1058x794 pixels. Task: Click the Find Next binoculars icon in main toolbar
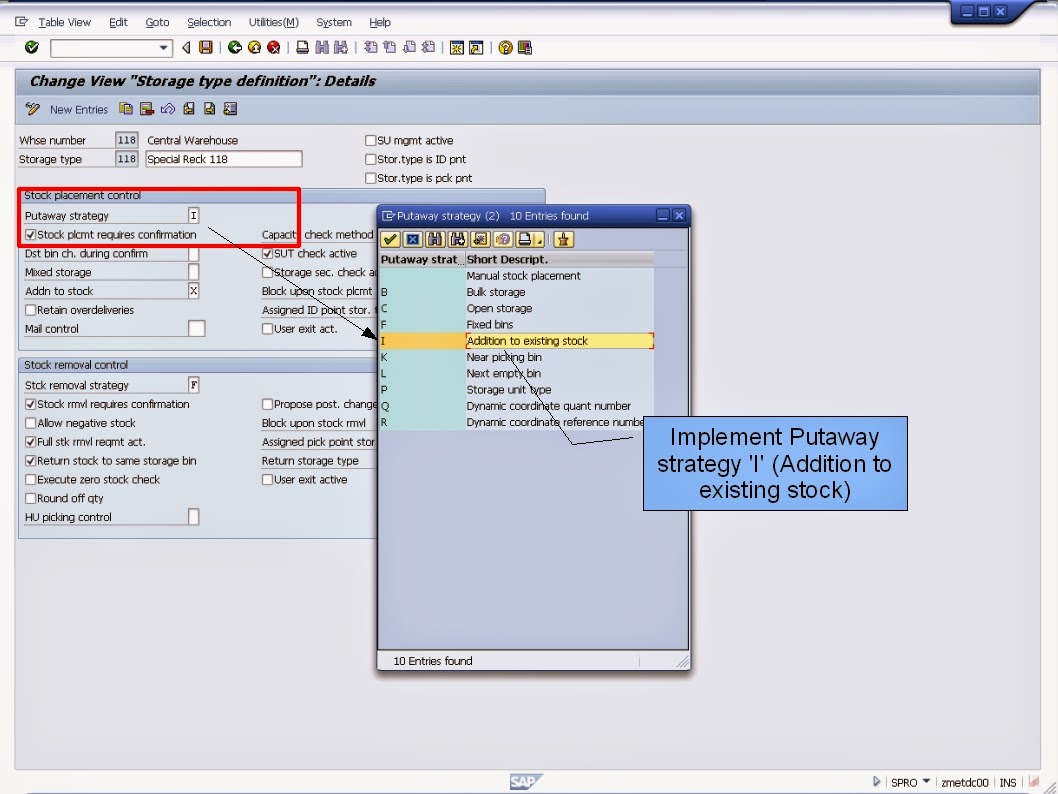click(x=341, y=47)
